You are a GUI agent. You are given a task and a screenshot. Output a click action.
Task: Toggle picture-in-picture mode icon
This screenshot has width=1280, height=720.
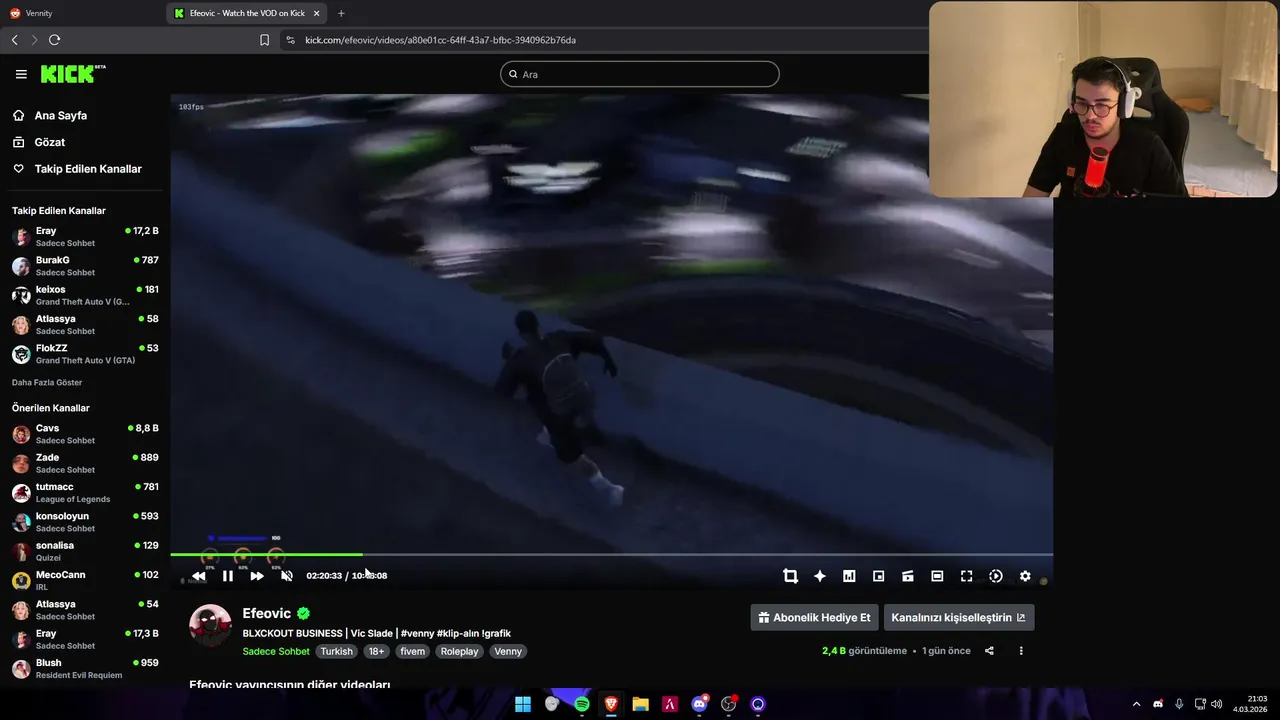click(x=878, y=576)
